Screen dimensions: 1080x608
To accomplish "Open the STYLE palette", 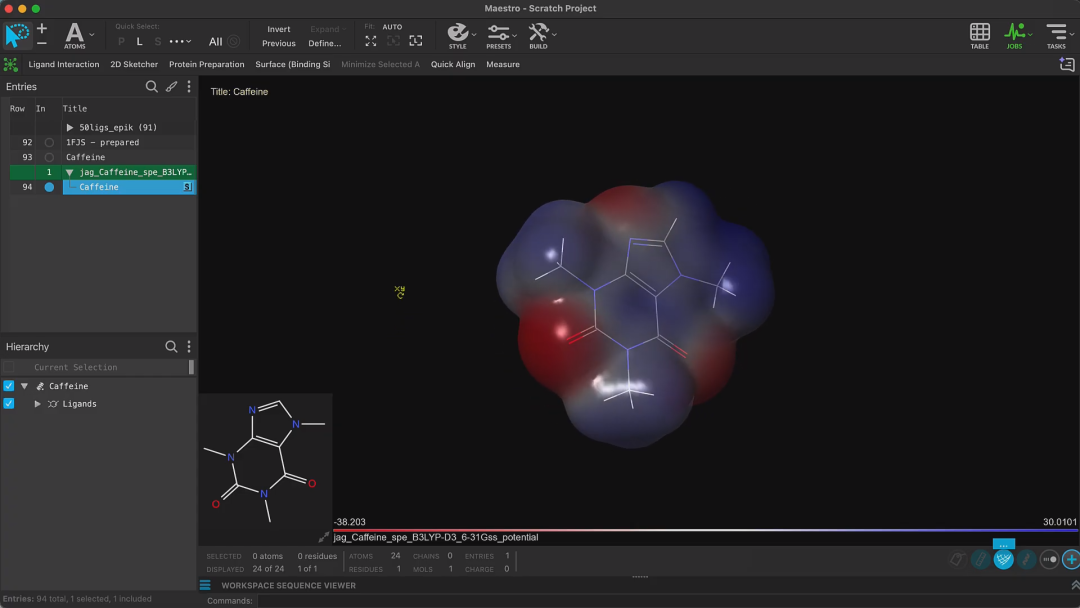I will point(457,36).
